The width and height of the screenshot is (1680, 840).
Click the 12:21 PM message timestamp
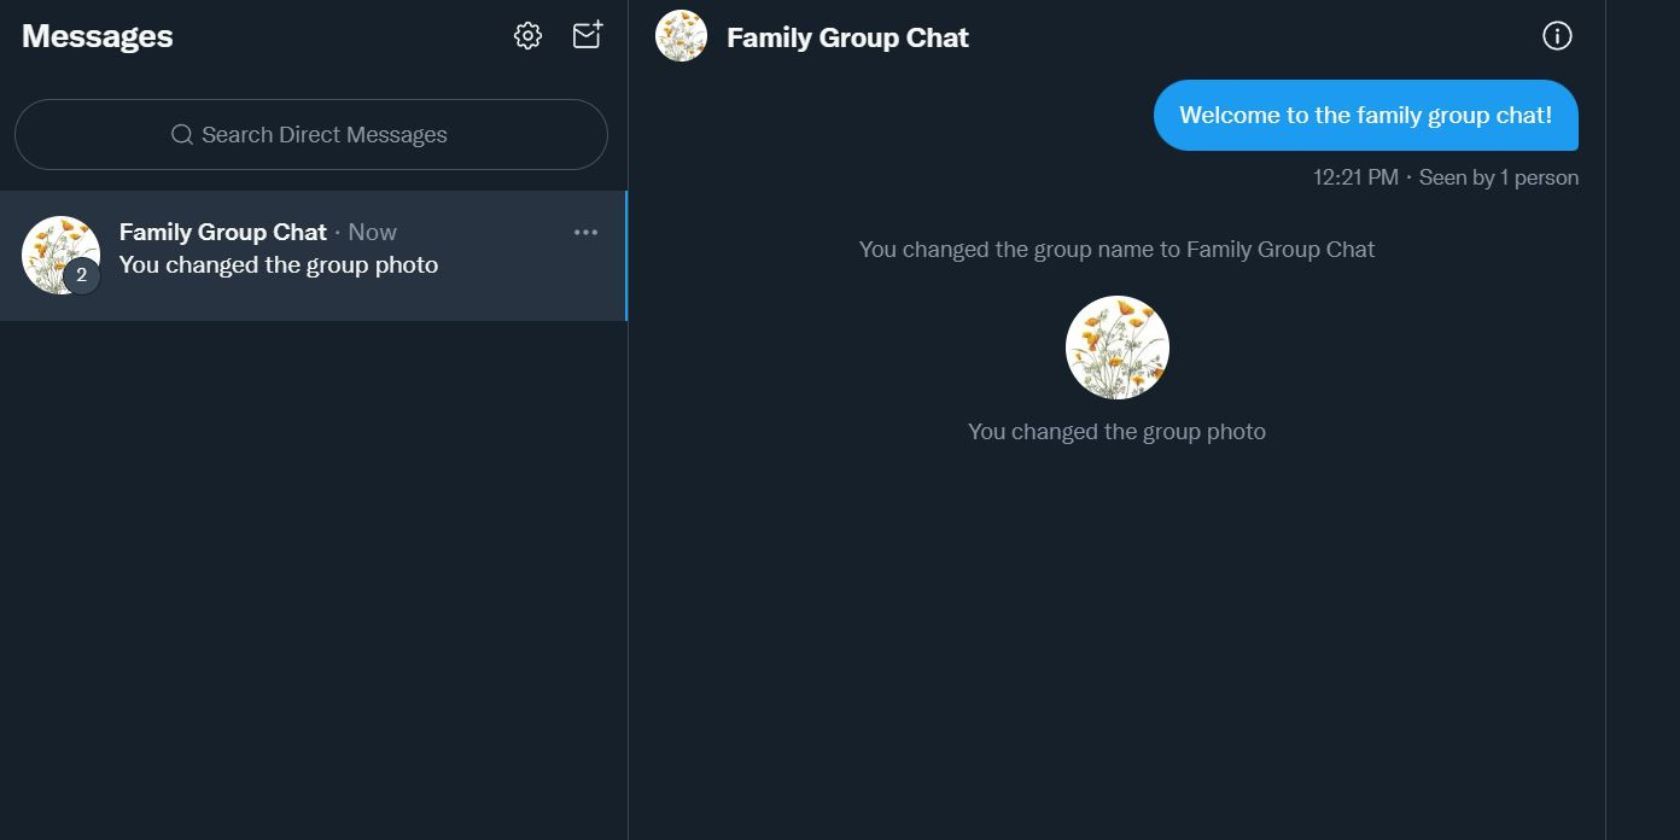point(1355,178)
